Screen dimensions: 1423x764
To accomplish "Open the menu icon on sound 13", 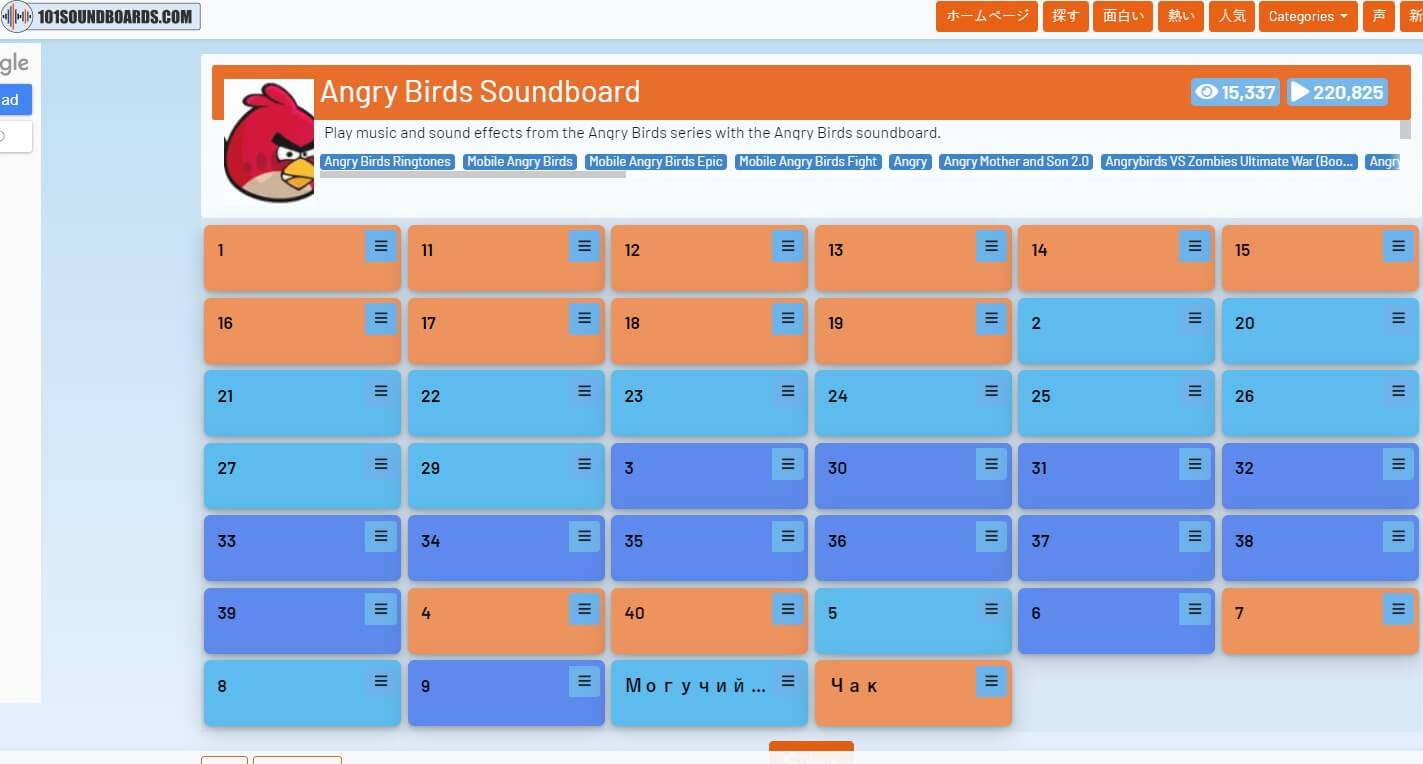I will pos(991,246).
